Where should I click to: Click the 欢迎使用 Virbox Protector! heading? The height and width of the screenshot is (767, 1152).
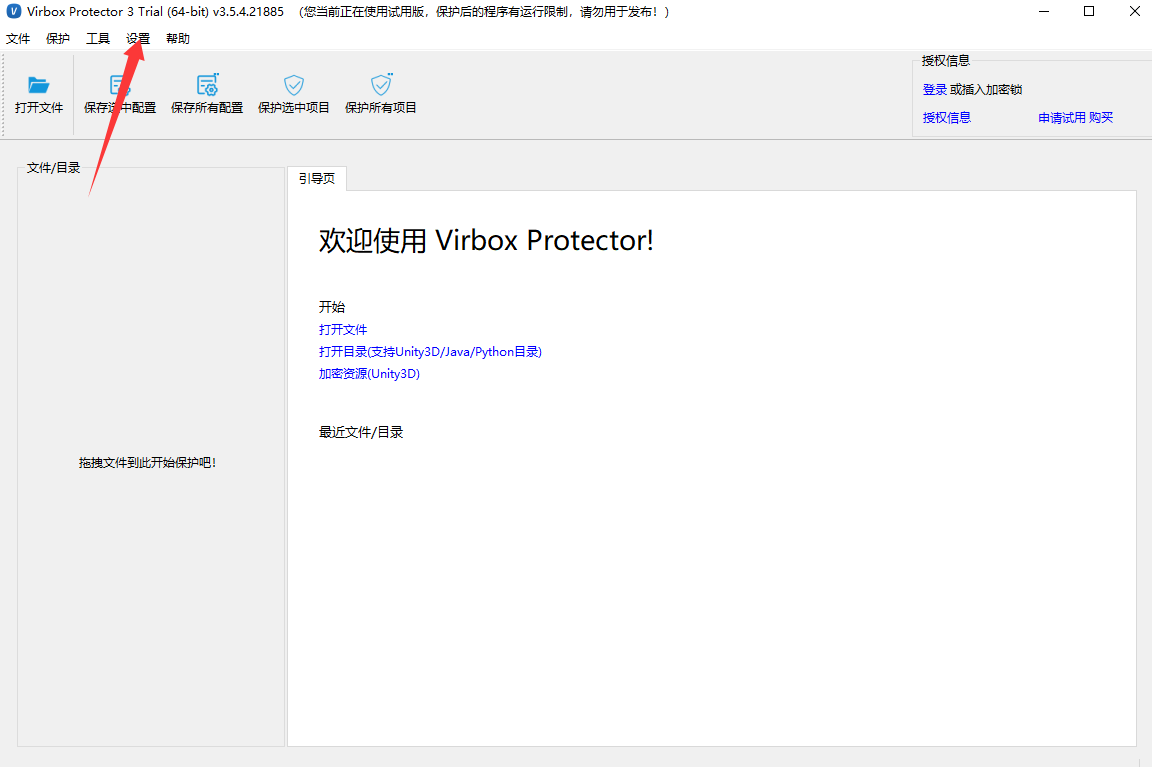[x=486, y=240]
